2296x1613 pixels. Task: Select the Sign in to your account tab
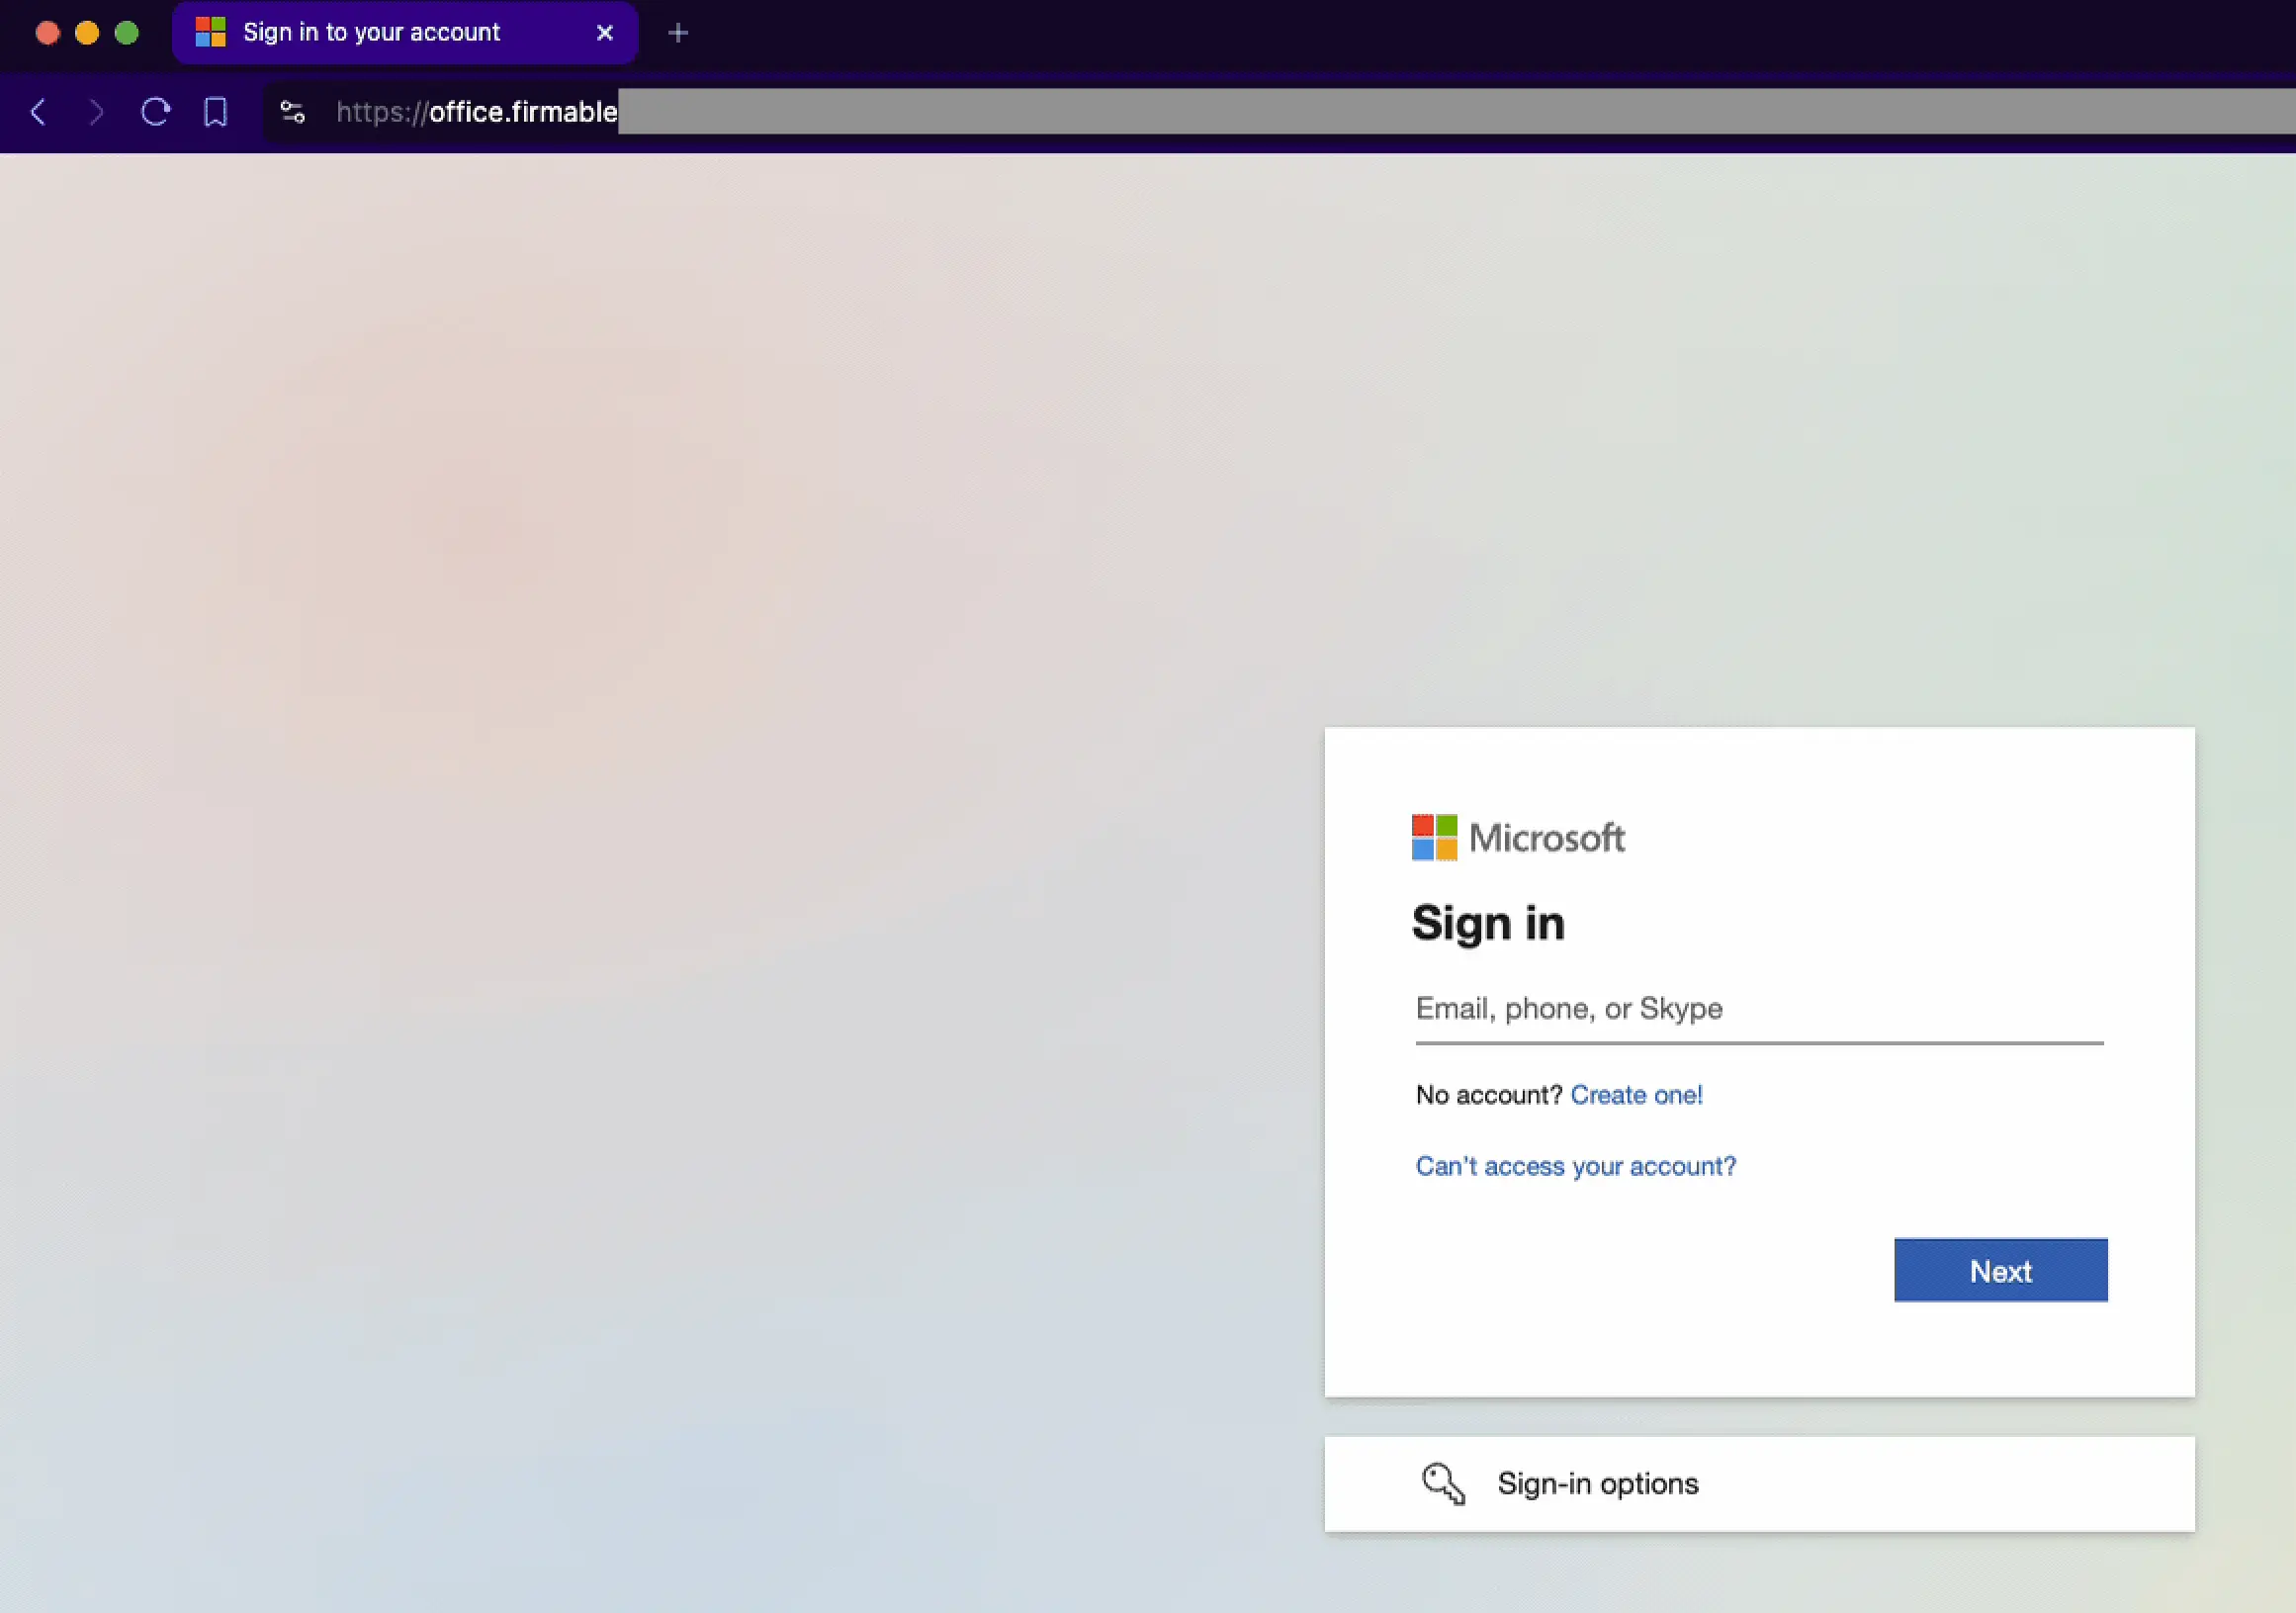click(372, 33)
